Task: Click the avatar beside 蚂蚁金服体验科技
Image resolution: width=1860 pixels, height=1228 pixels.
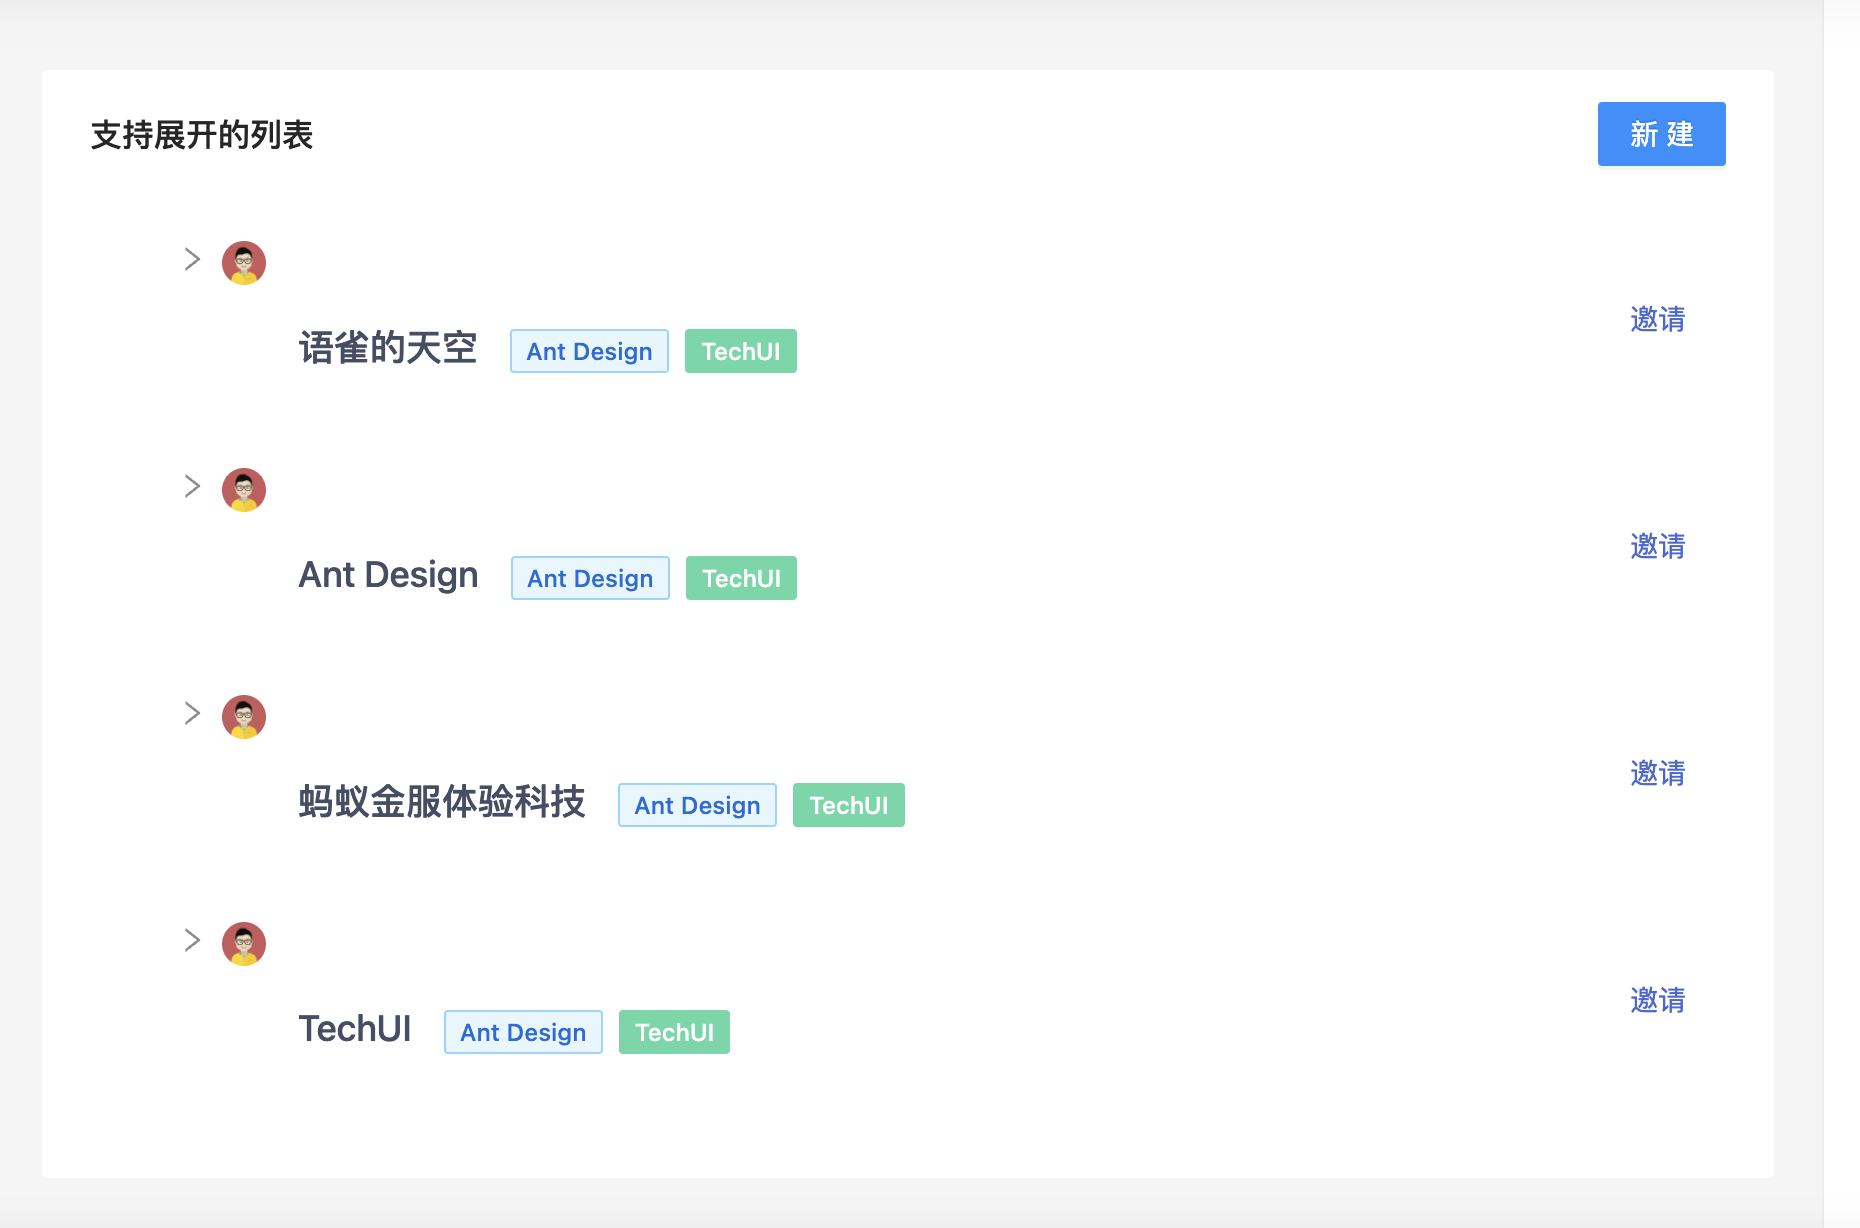Action: (x=242, y=716)
